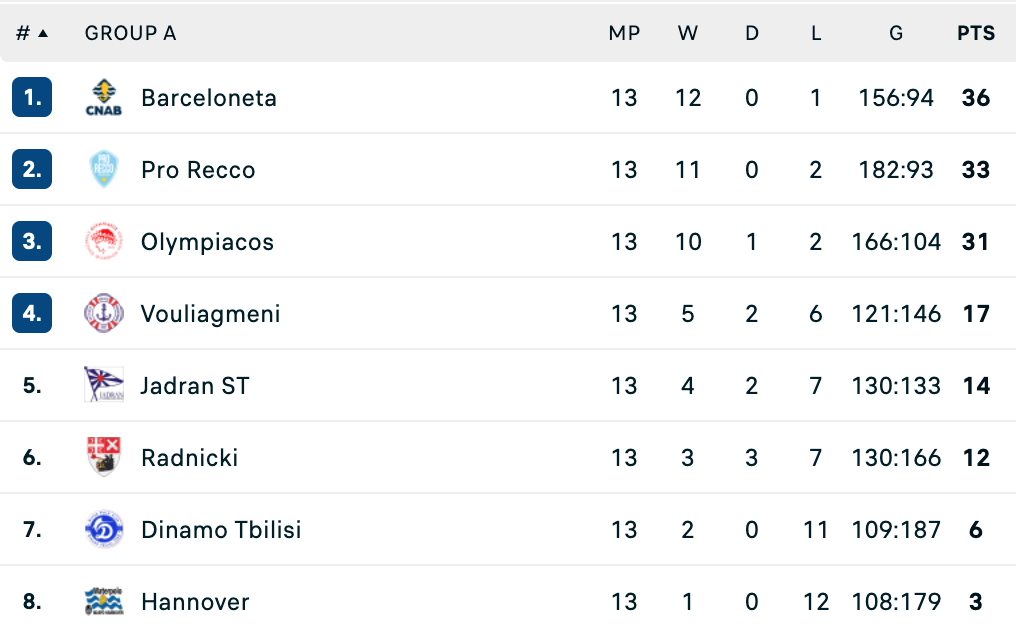Viewport: 1016px width, 636px height.
Task: Sort table by PTS column header
Action: tap(976, 33)
